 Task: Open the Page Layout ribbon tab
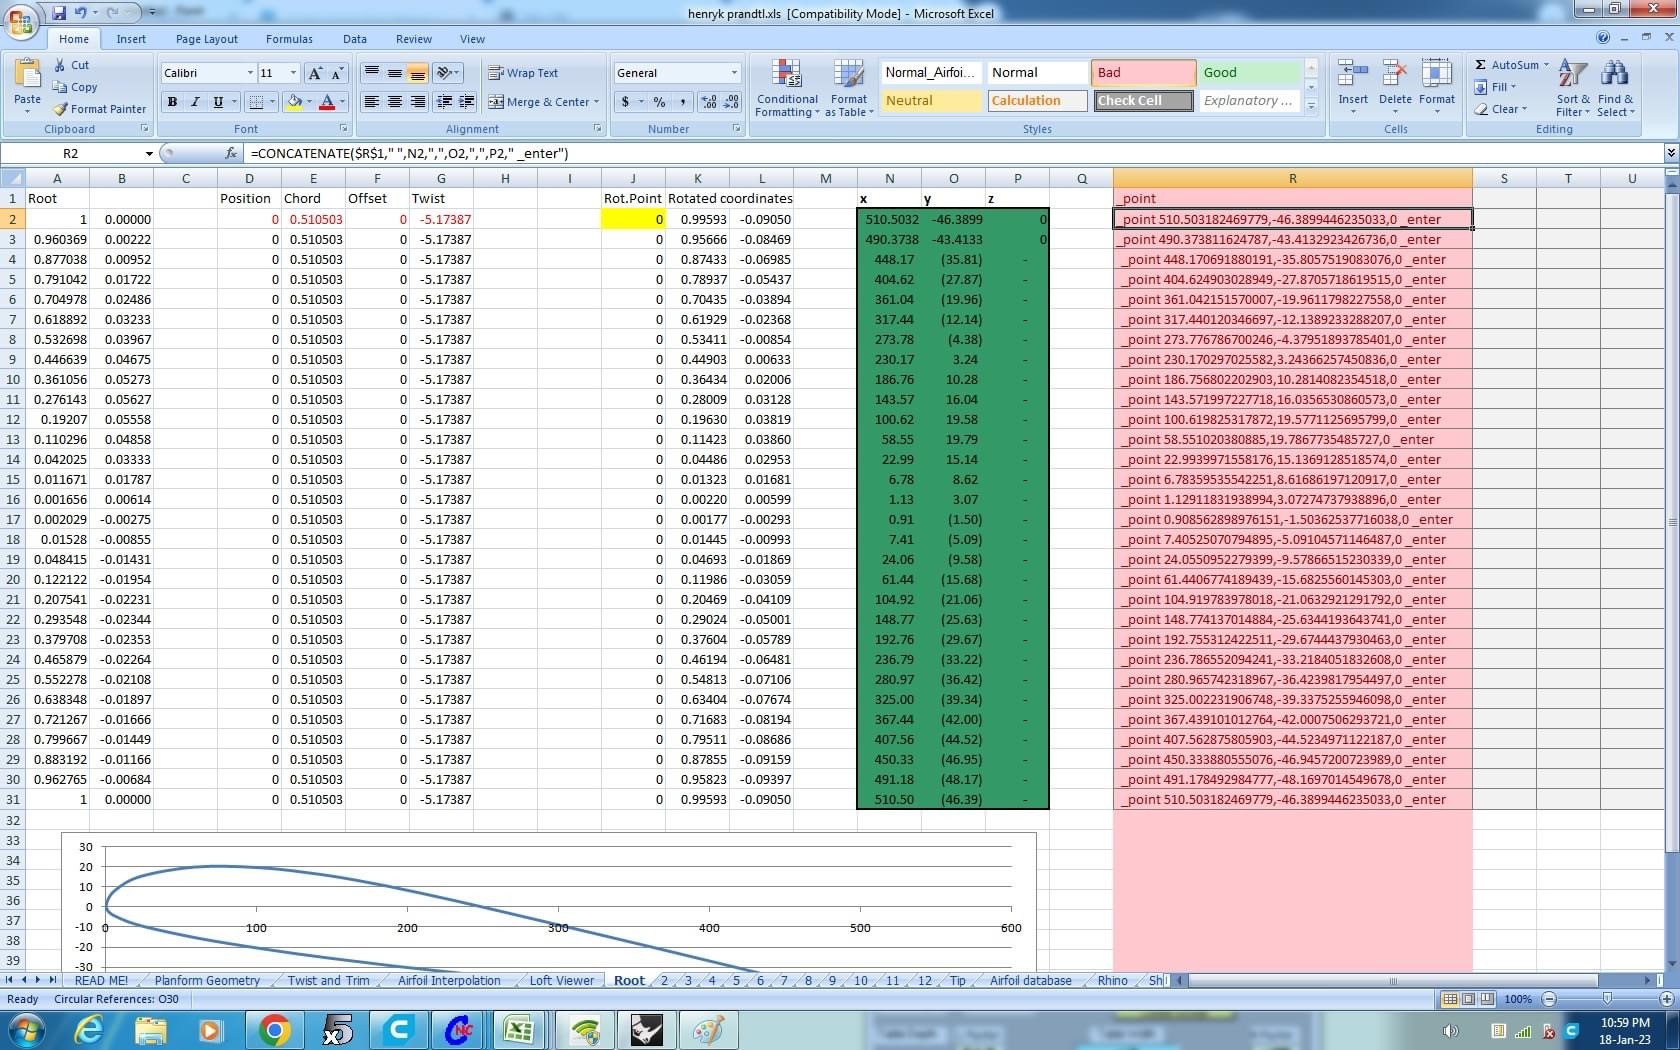coord(206,39)
